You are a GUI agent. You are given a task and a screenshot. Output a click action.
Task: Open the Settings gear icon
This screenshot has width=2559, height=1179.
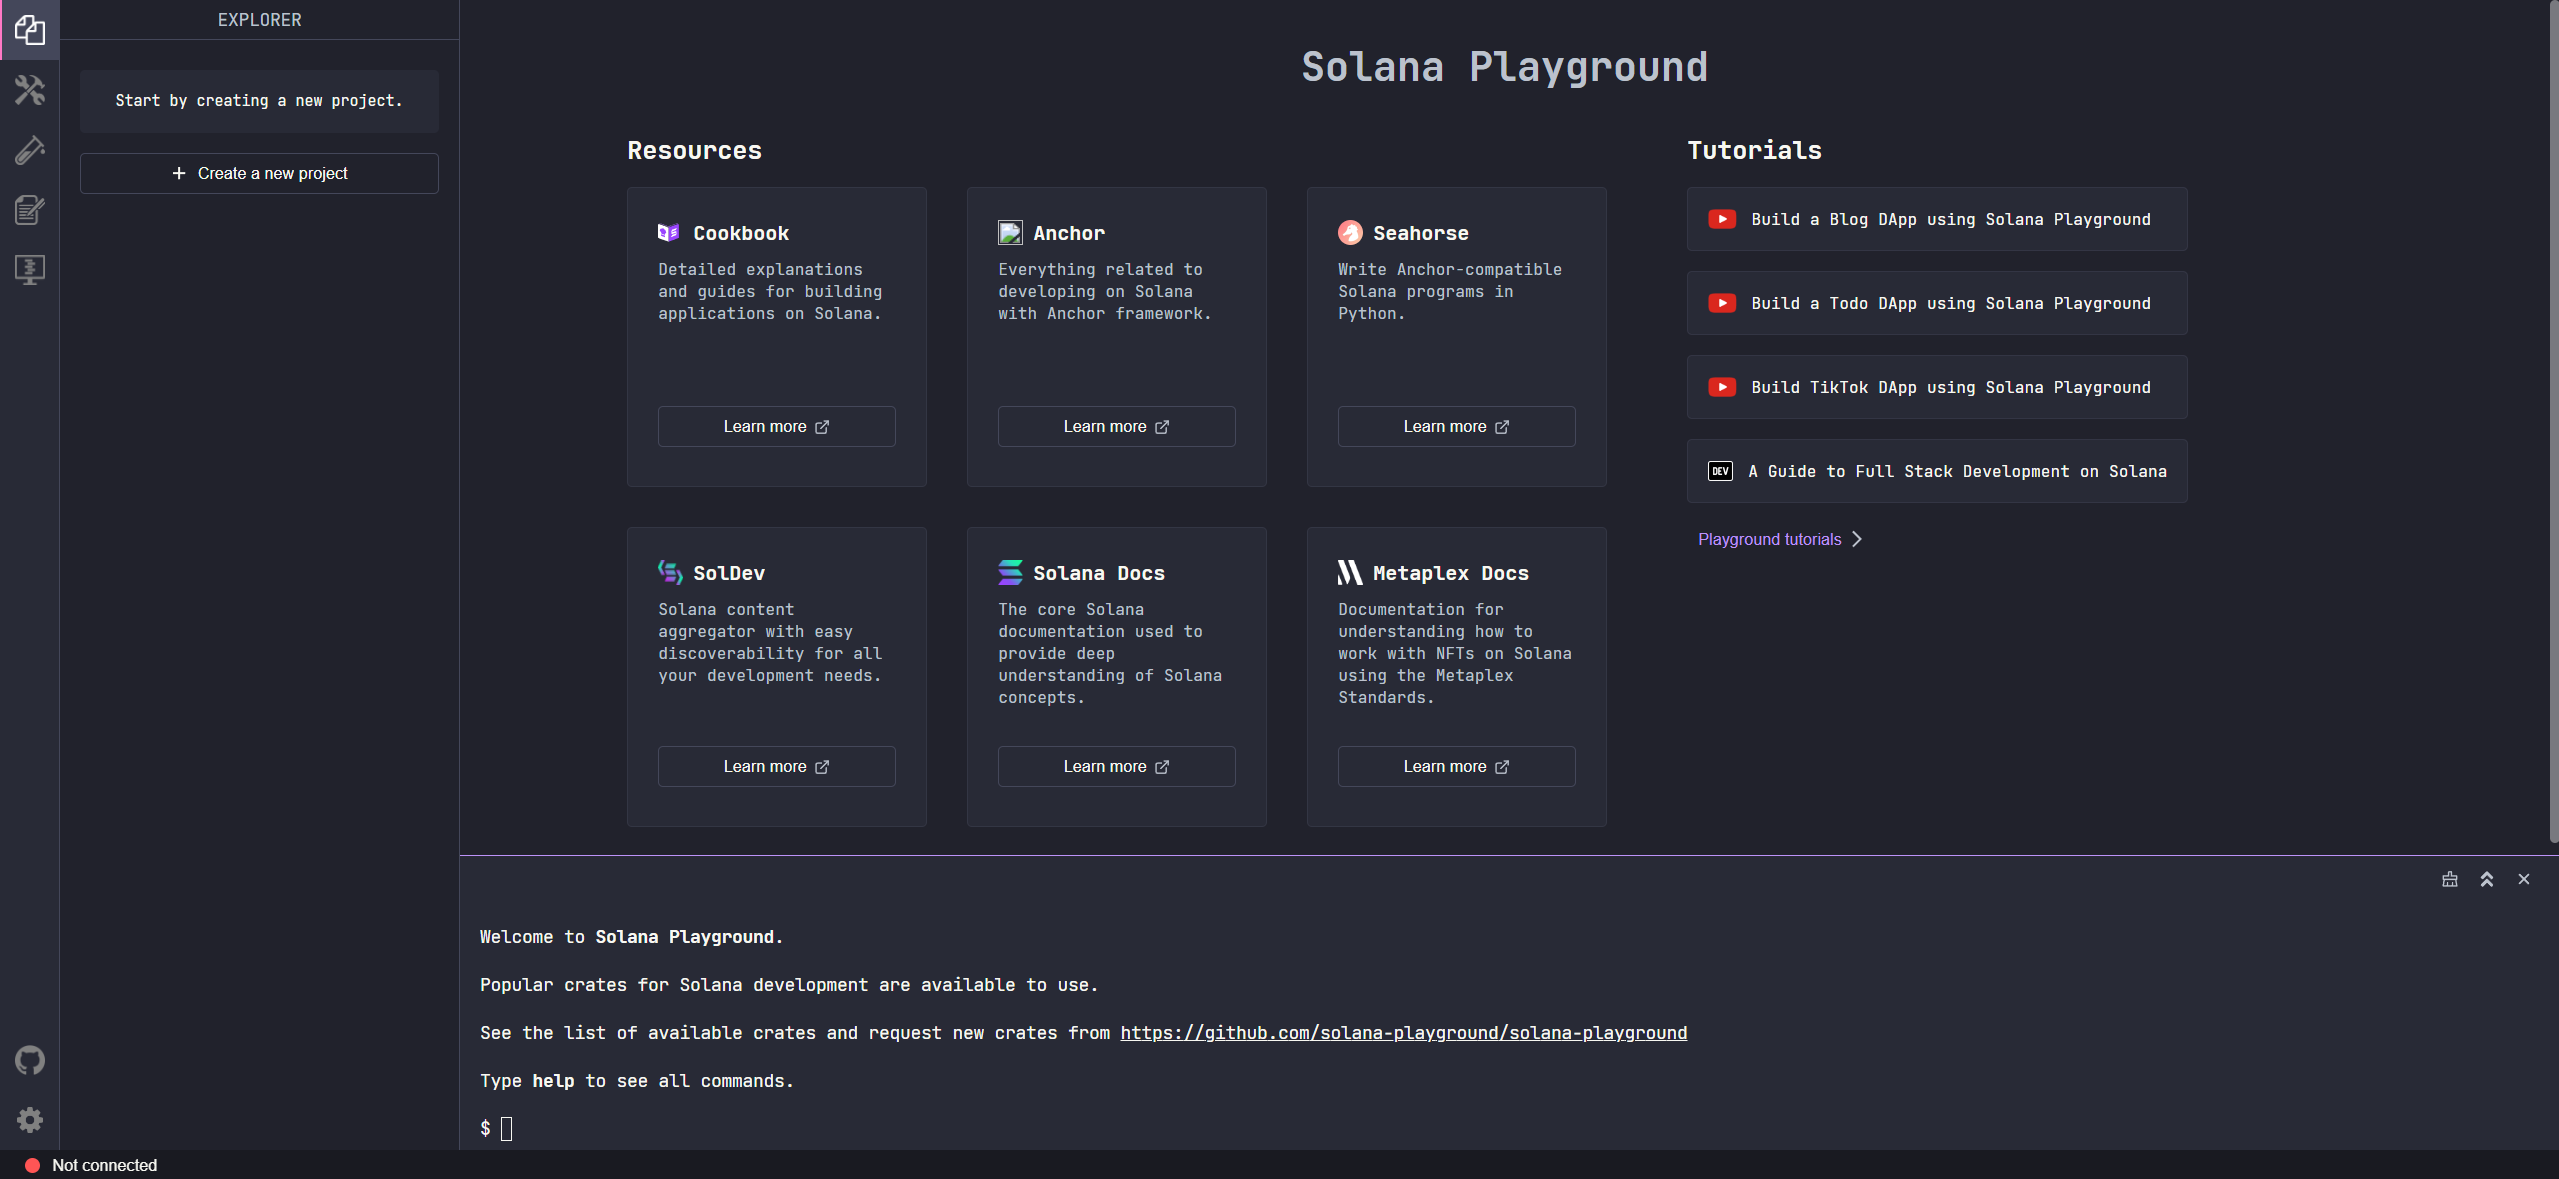pyautogui.click(x=30, y=1120)
